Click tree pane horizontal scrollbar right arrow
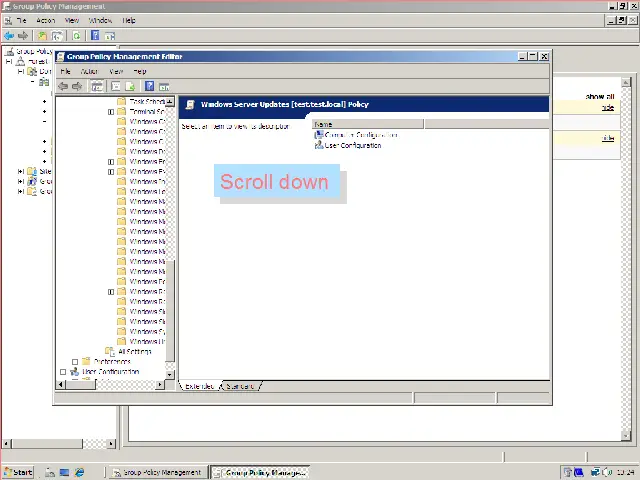This screenshot has height=480, width=640. pos(160,384)
